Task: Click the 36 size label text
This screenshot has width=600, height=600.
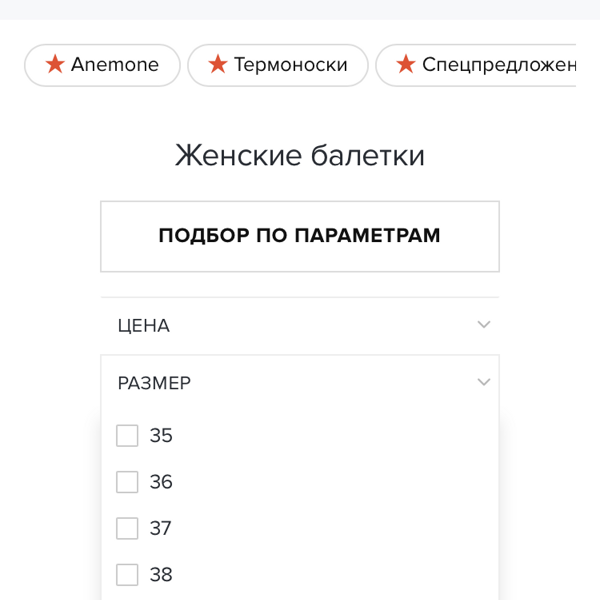Action: 161,482
